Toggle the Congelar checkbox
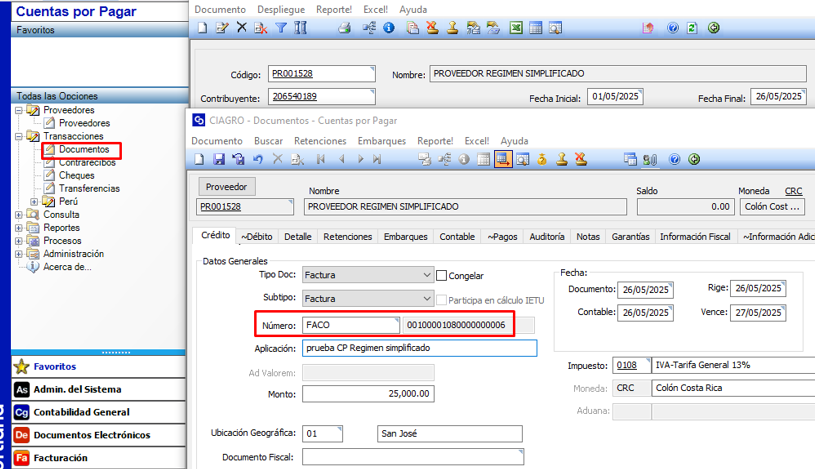The height and width of the screenshot is (469, 815). tap(442, 275)
